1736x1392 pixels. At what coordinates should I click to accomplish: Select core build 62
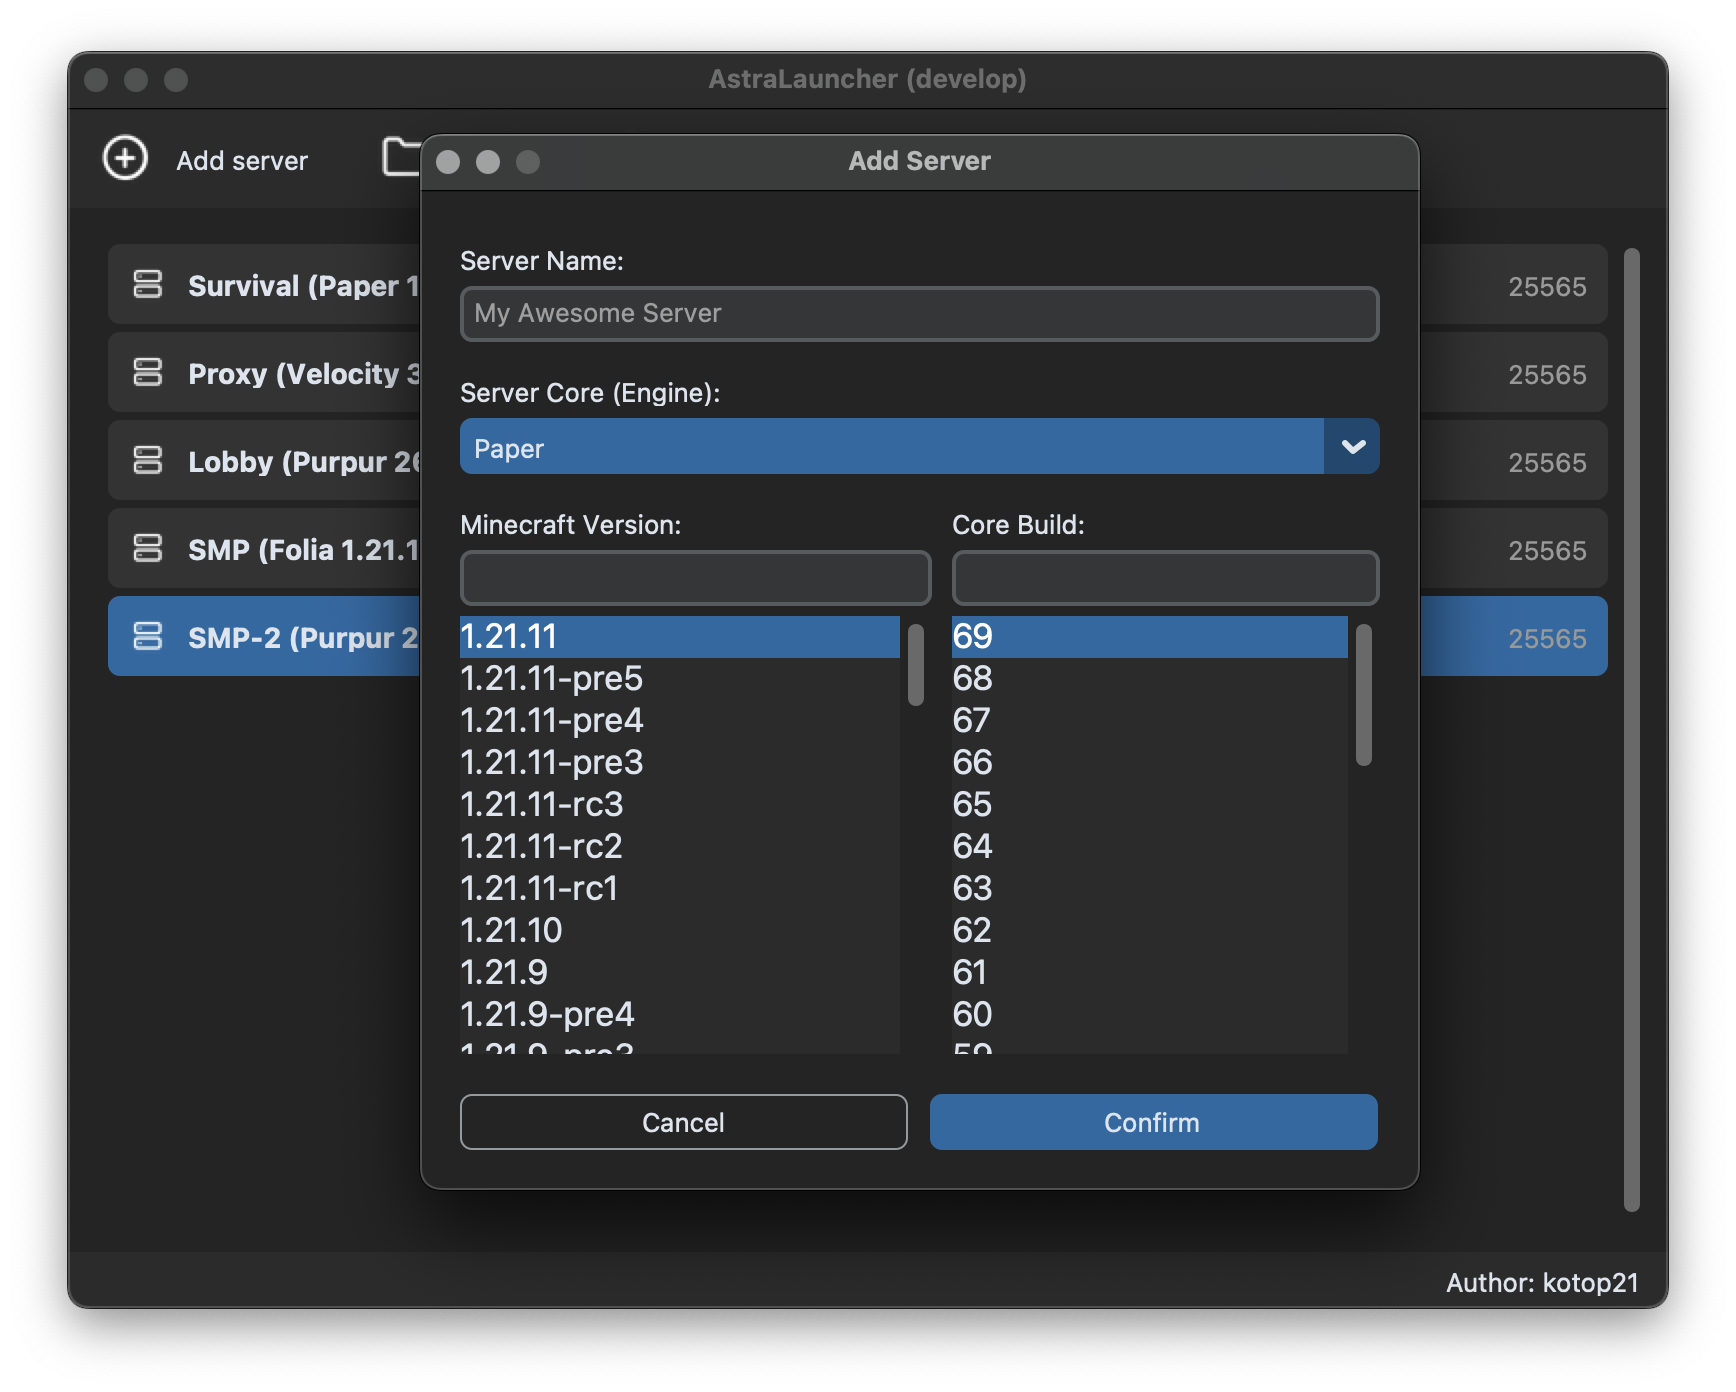click(1149, 930)
